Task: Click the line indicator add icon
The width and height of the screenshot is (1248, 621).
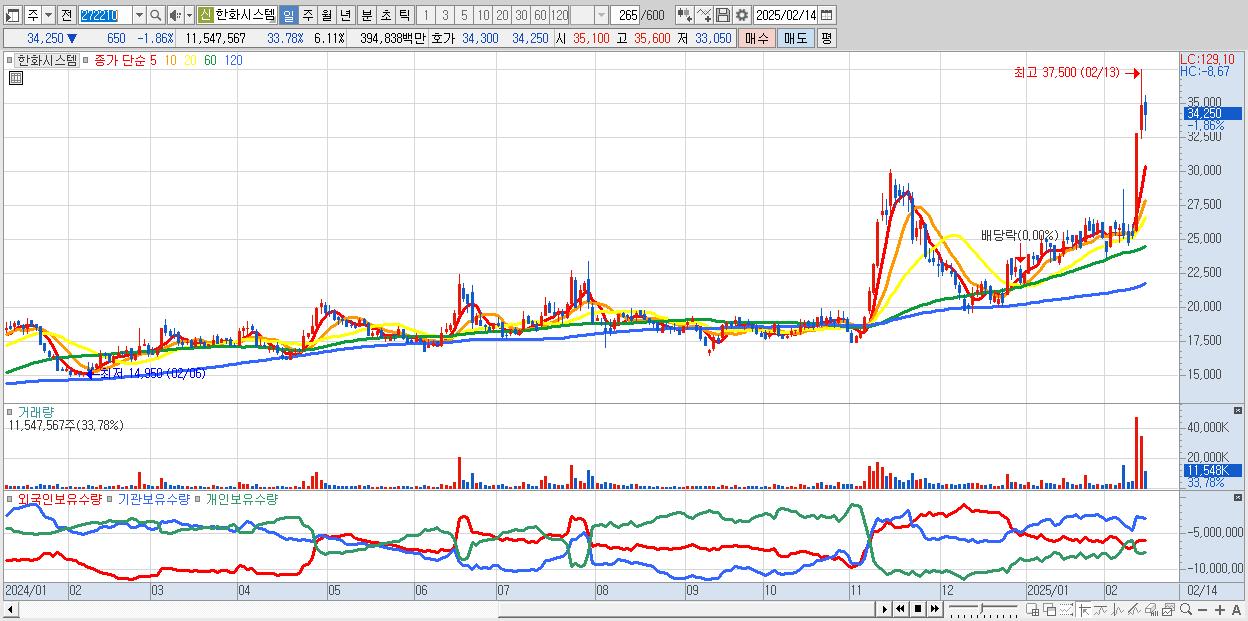Action: [703, 15]
